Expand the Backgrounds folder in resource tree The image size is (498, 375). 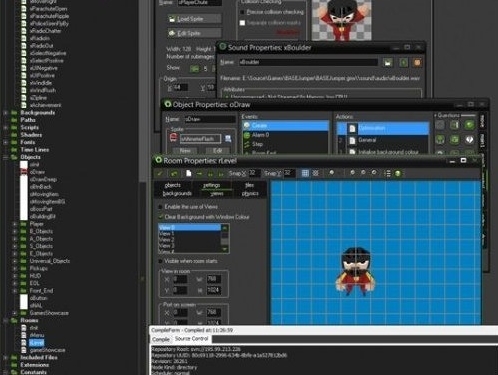pos(6,113)
